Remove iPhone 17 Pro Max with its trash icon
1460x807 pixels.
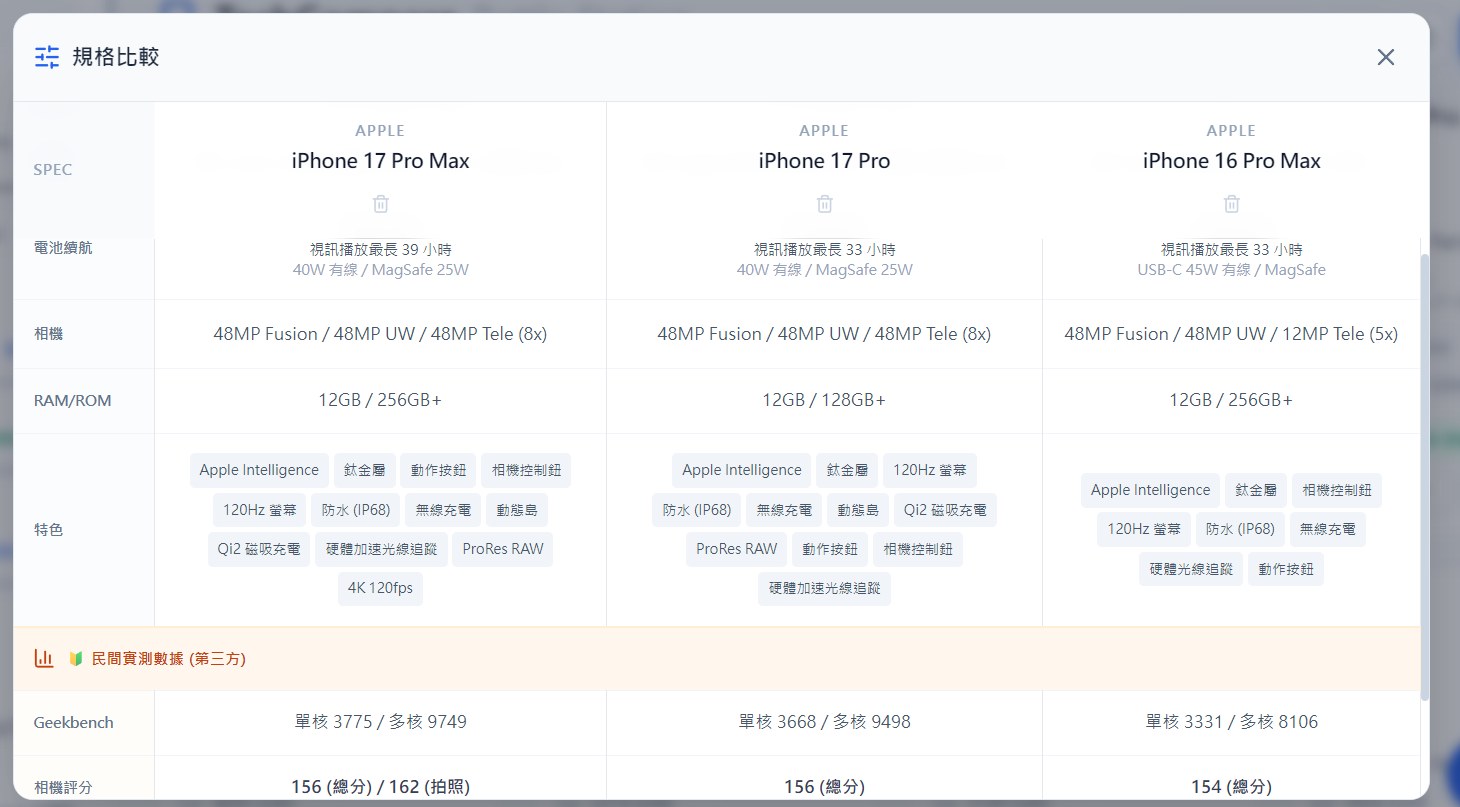click(380, 204)
